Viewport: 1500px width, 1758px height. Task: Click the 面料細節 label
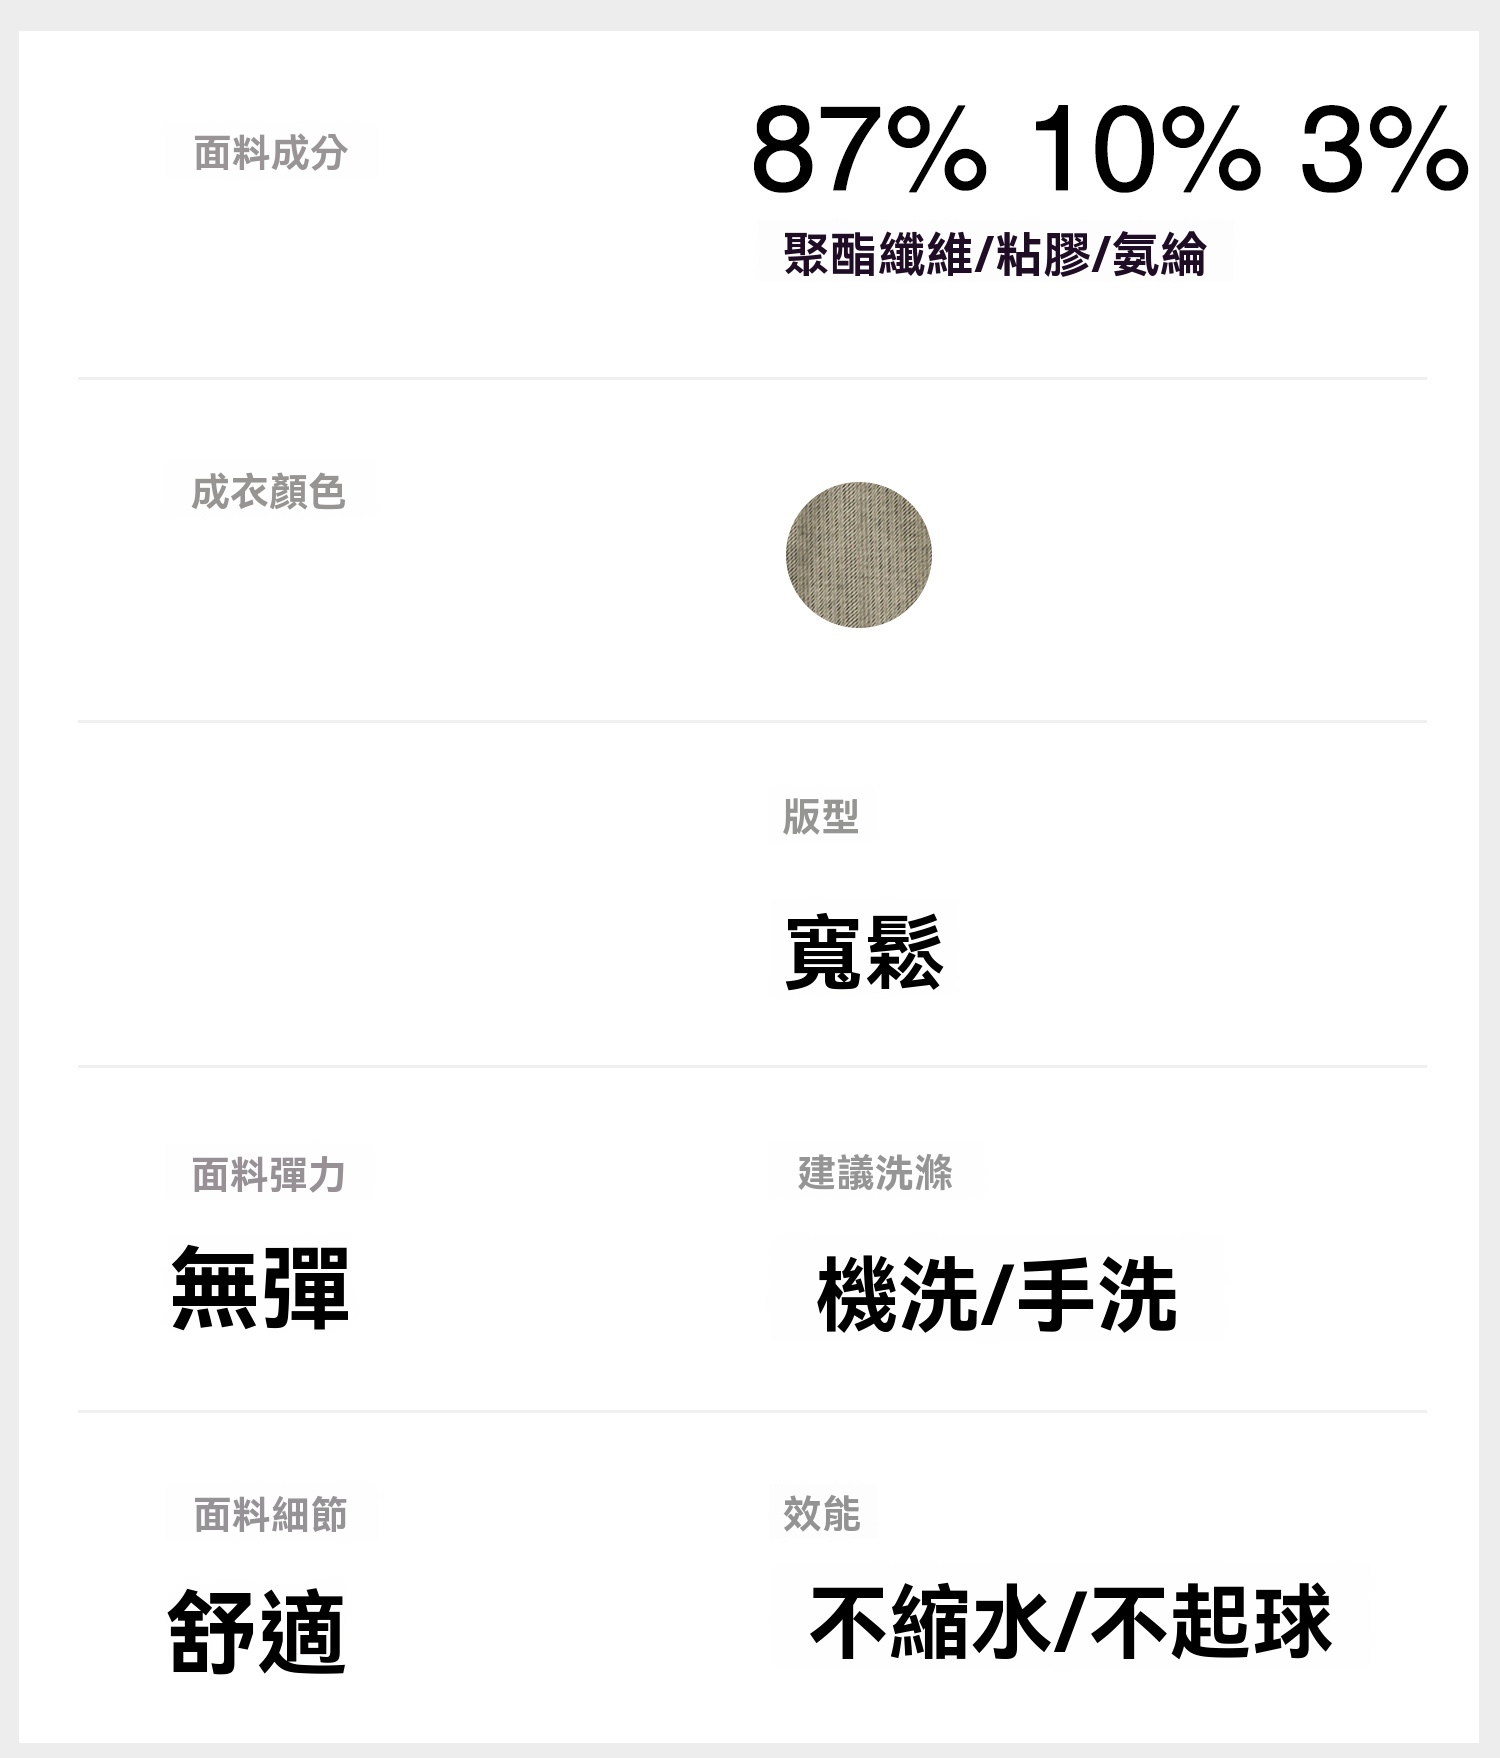tap(270, 1515)
